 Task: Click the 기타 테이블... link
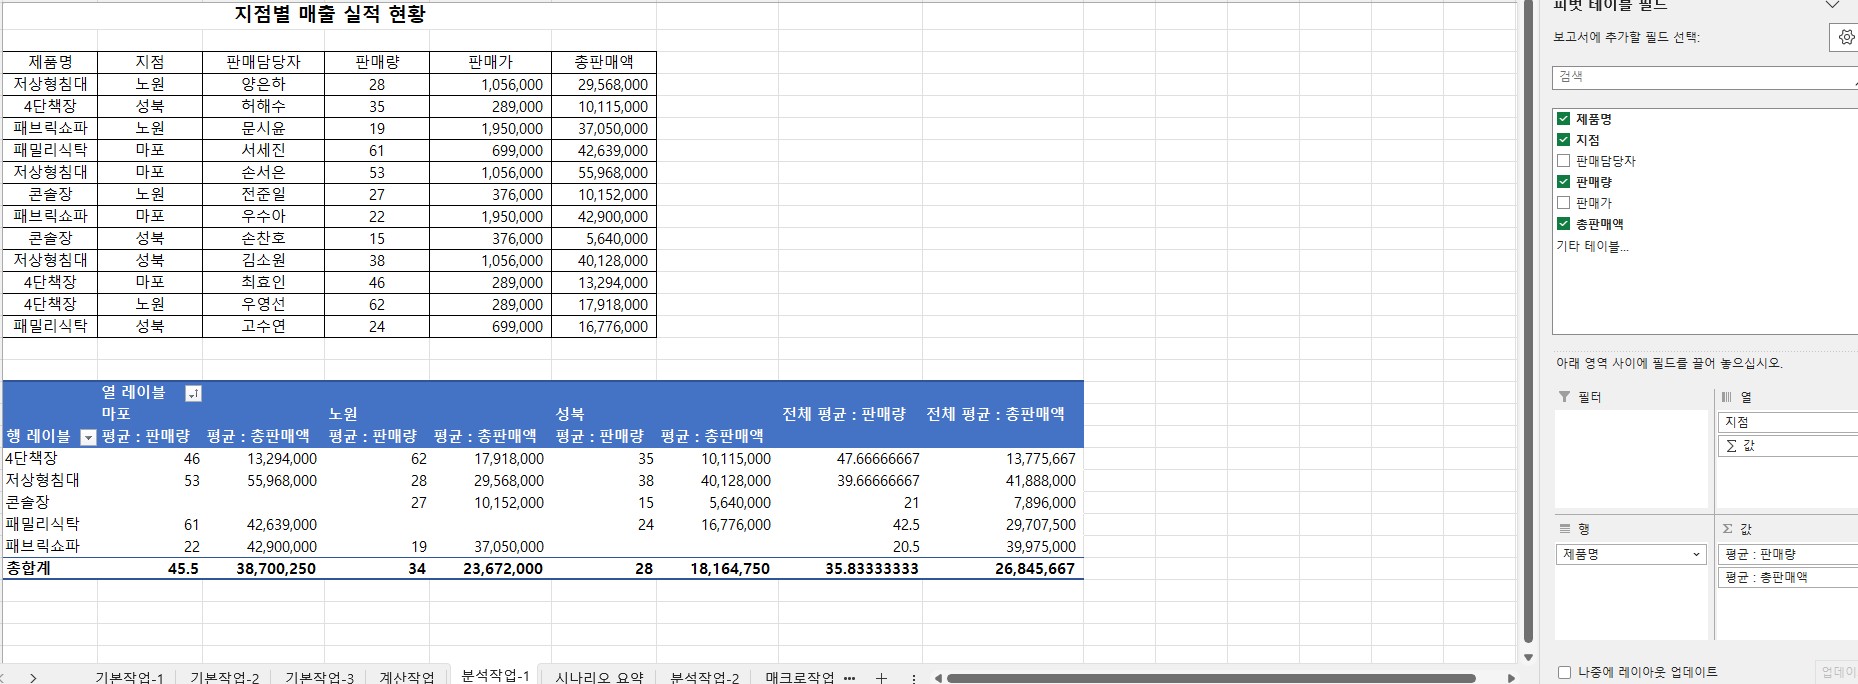point(1592,246)
